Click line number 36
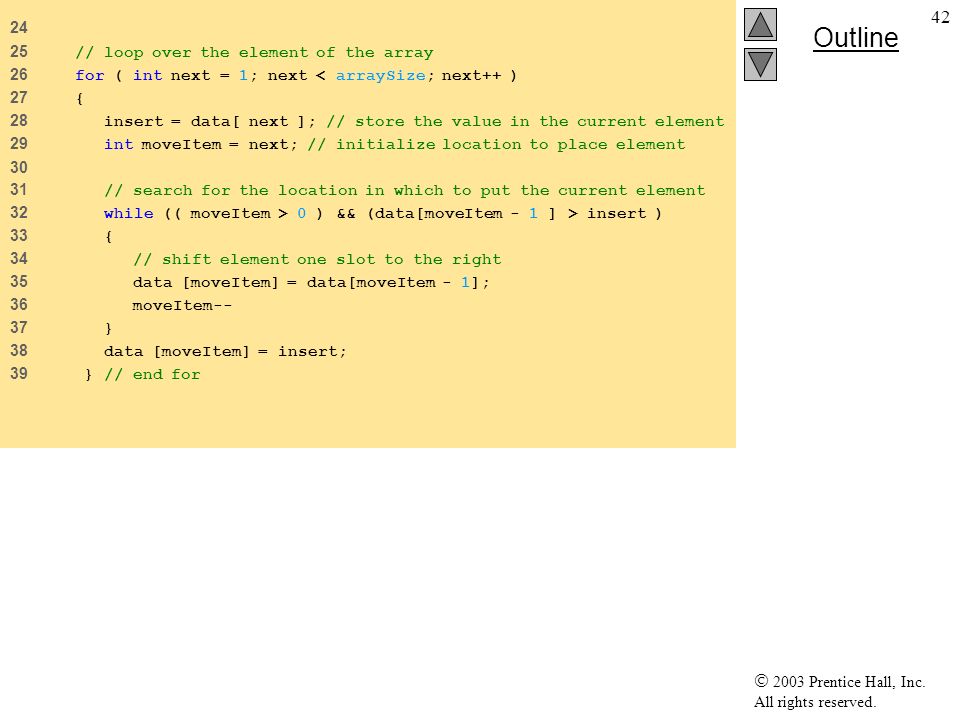Viewport: 960px width, 720px height. 19,305
